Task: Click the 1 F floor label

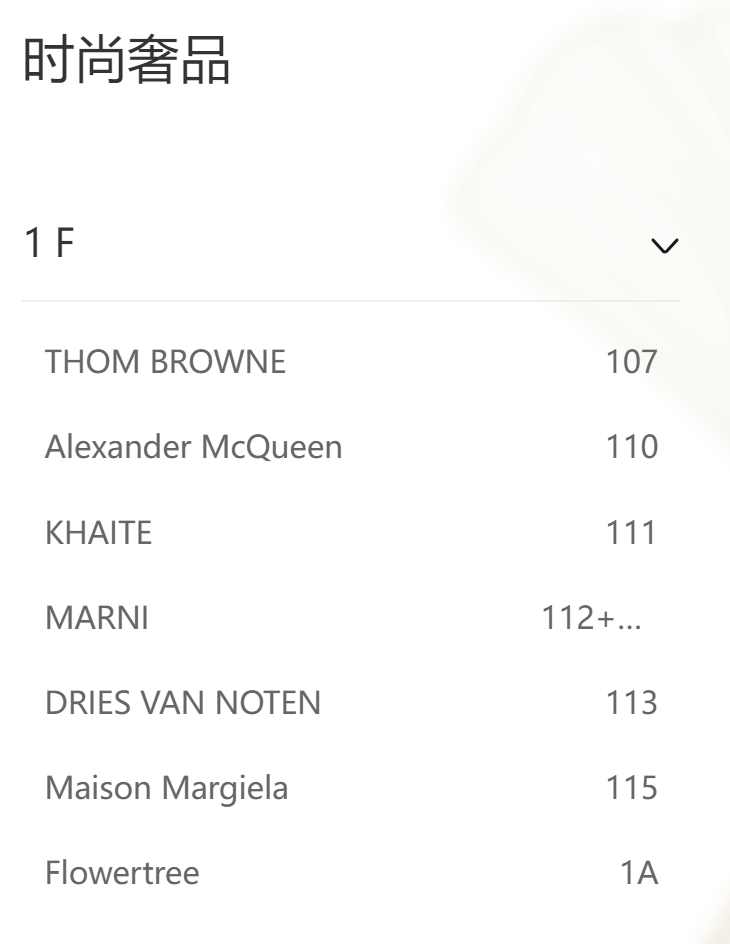Action: (x=50, y=244)
